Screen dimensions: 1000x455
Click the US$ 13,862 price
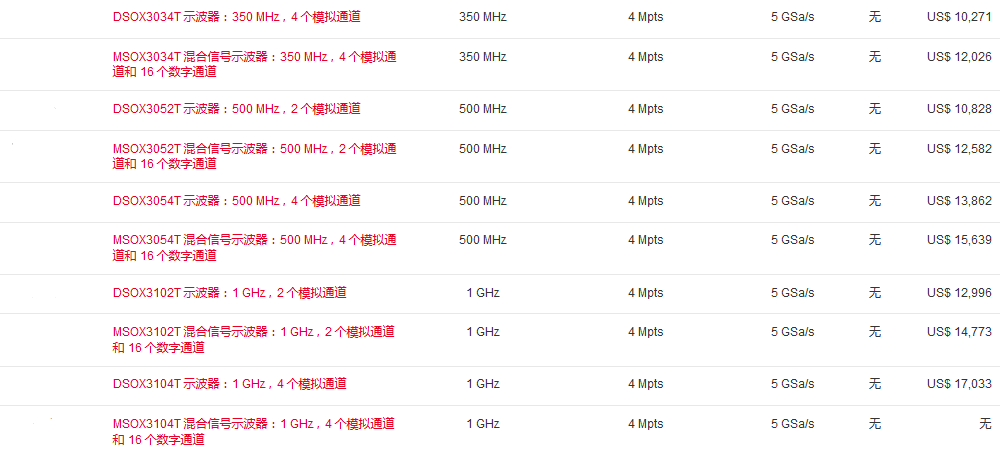tap(959, 201)
